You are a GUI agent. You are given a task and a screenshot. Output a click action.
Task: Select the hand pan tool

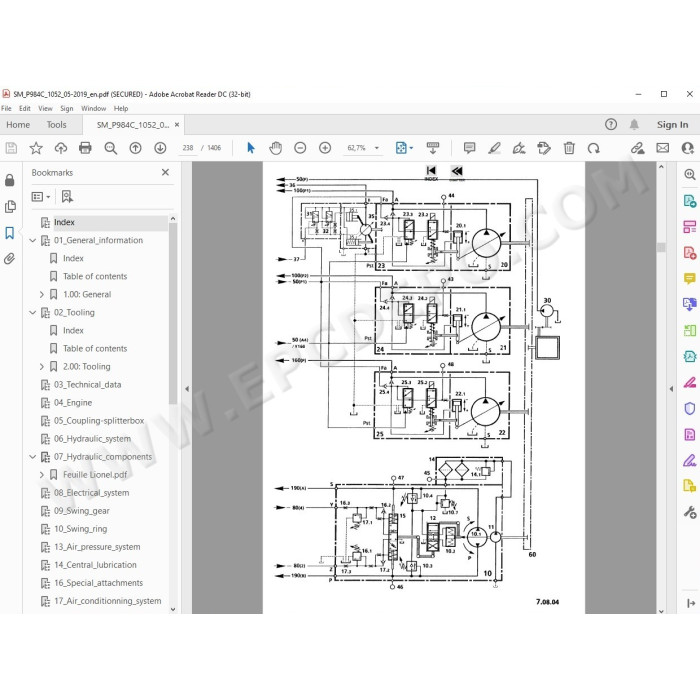click(x=275, y=148)
